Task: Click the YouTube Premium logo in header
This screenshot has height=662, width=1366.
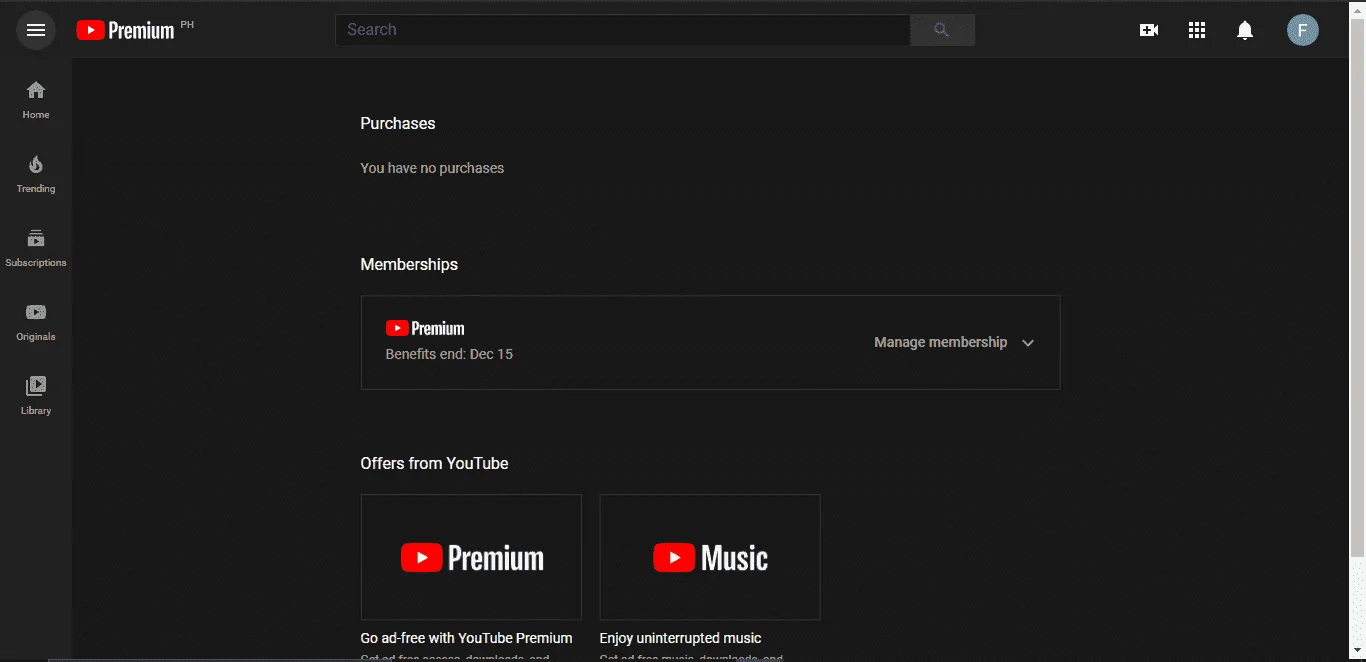Action: (126, 30)
